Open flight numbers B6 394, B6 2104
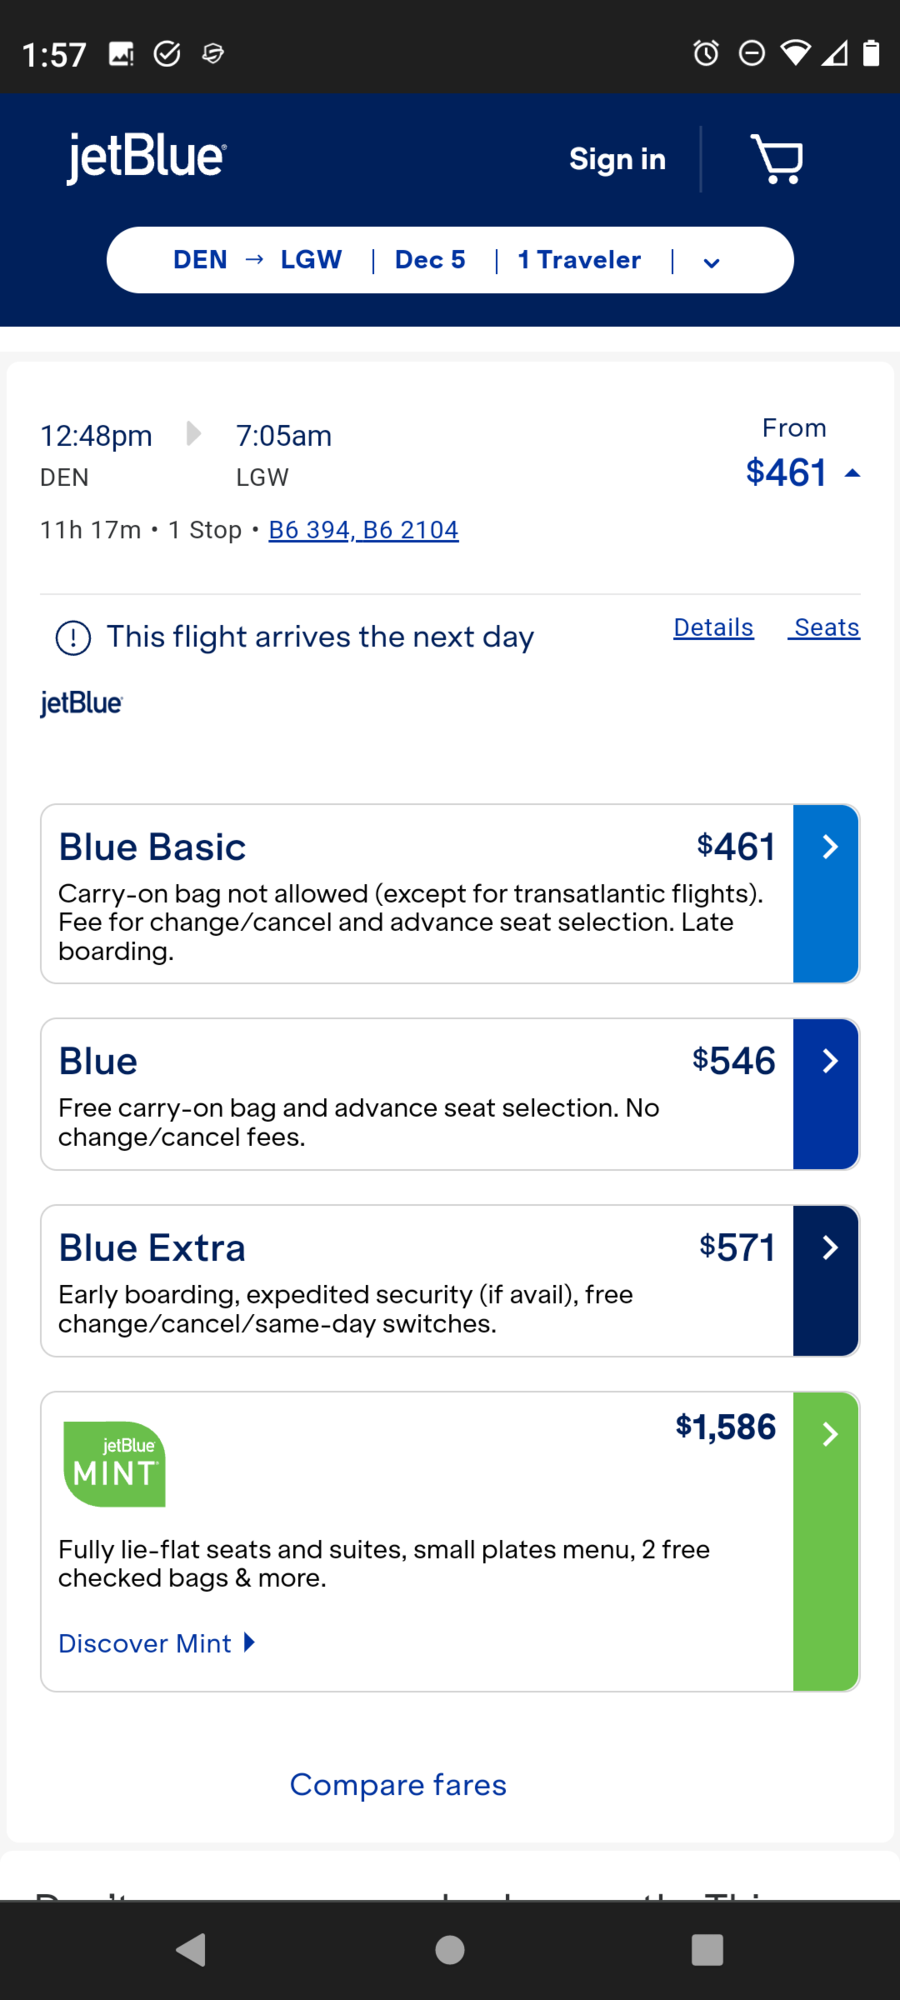This screenshot has height=2000, width=900. 363,530
